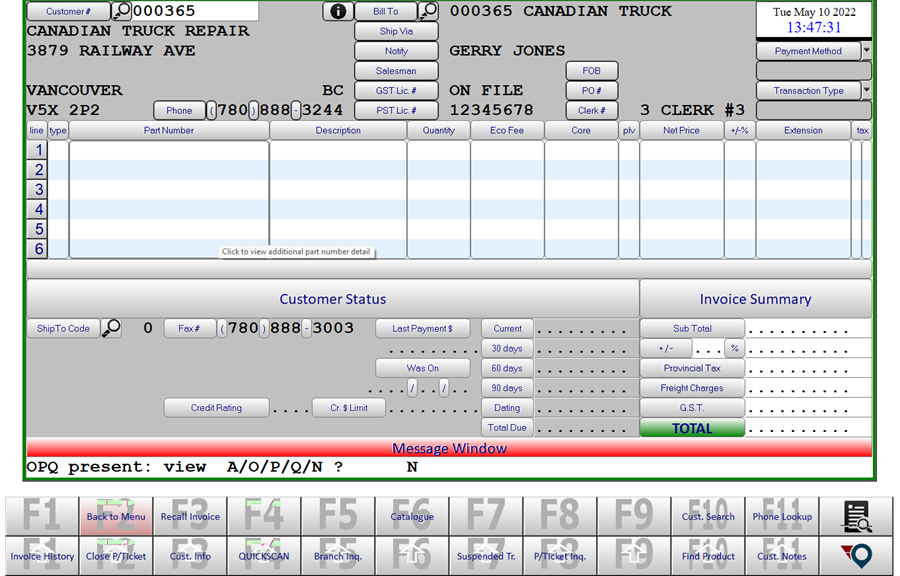Click the G.S.T. button
The width and height of the screenshot is (900, 576).
[692, 407]
